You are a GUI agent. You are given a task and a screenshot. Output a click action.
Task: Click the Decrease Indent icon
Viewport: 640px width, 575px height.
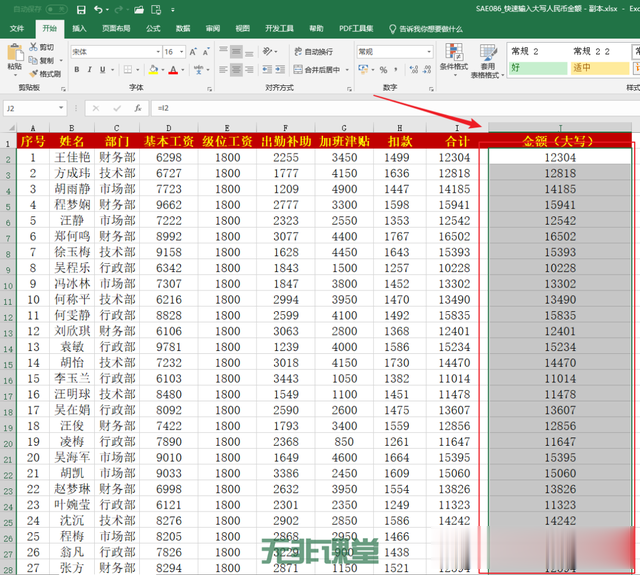267,70
